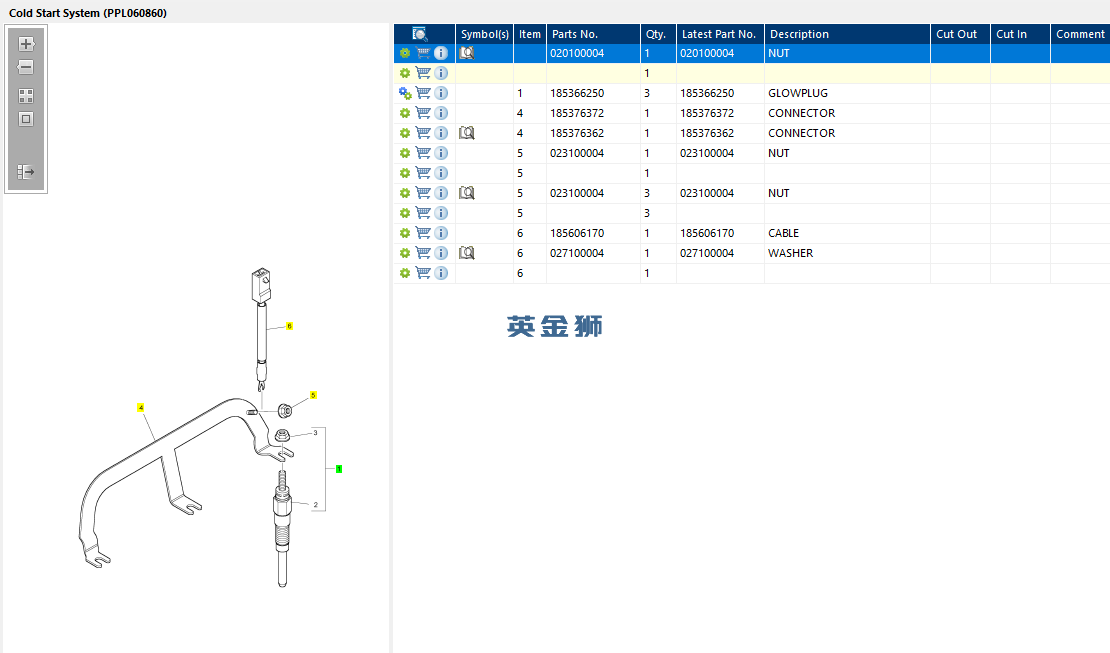Select part number 185366250 in Parts No. column
This screenshot has height=653, width=1110.
[577, 93]
